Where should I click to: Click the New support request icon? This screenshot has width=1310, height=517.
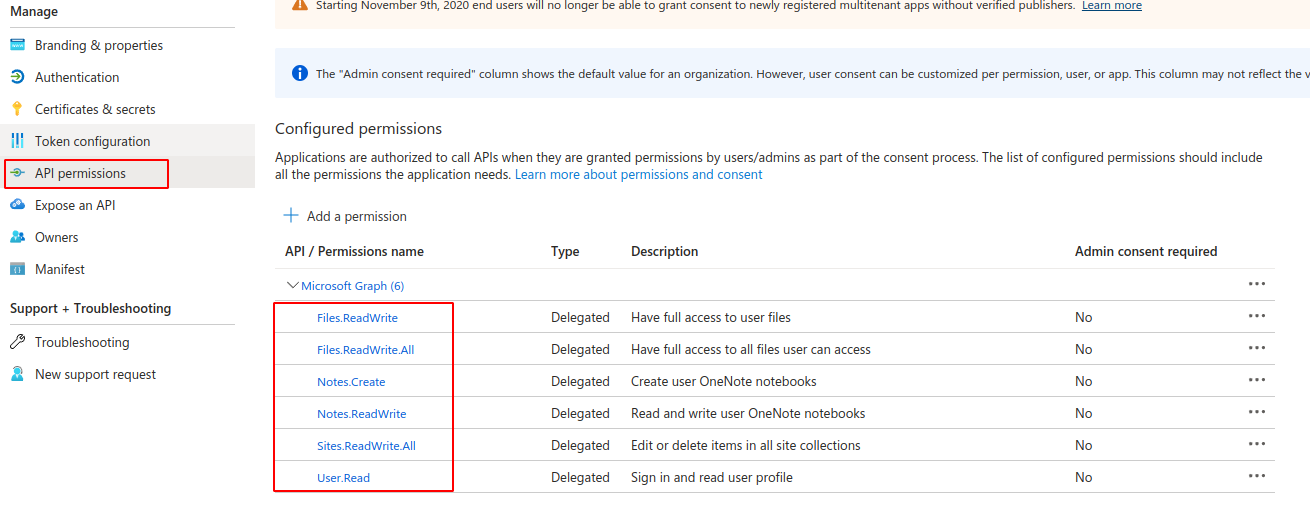coord(17,374)
